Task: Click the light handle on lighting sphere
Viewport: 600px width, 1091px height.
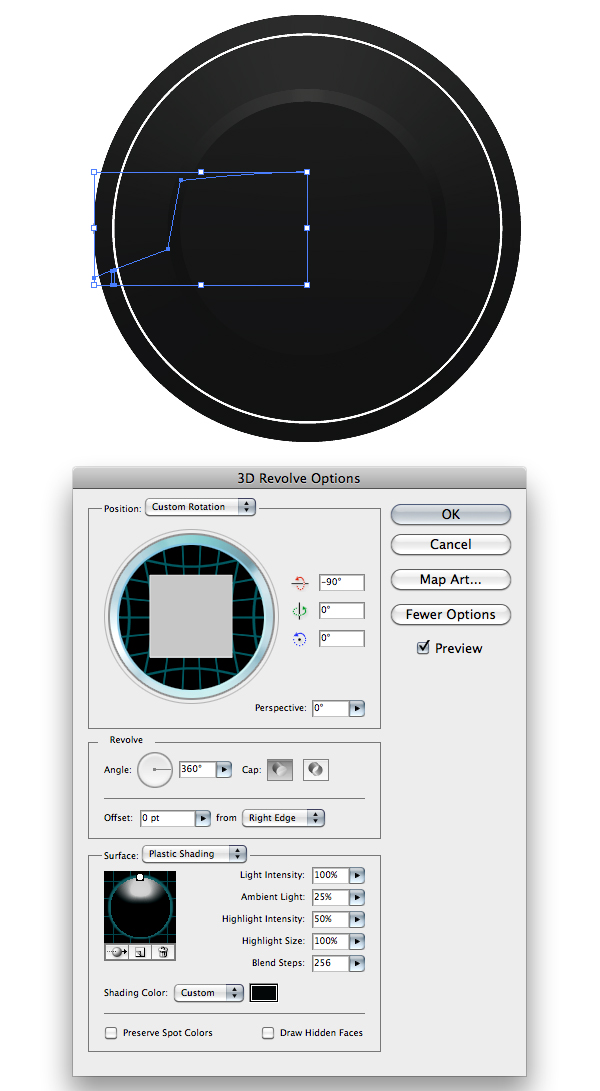Action: coord(140,877)
